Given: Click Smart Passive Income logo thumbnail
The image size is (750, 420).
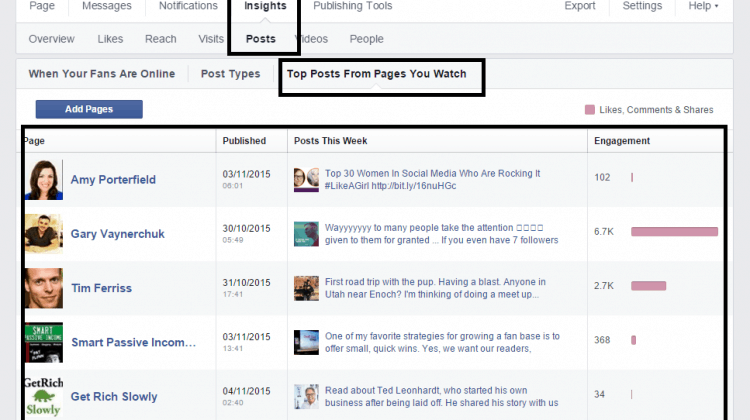Looking at the screenshot, I should pyautogui.click(x=44, y=343).
